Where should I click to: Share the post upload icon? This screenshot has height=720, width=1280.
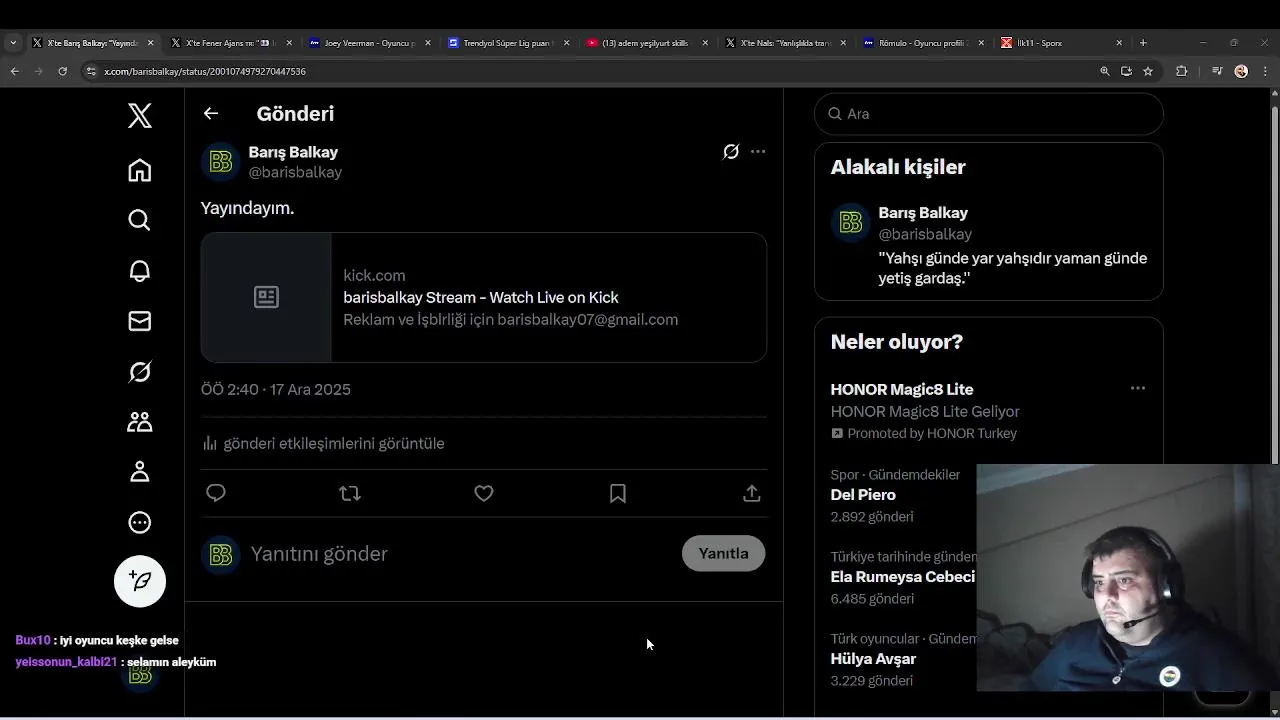click(x=752, y=493)
